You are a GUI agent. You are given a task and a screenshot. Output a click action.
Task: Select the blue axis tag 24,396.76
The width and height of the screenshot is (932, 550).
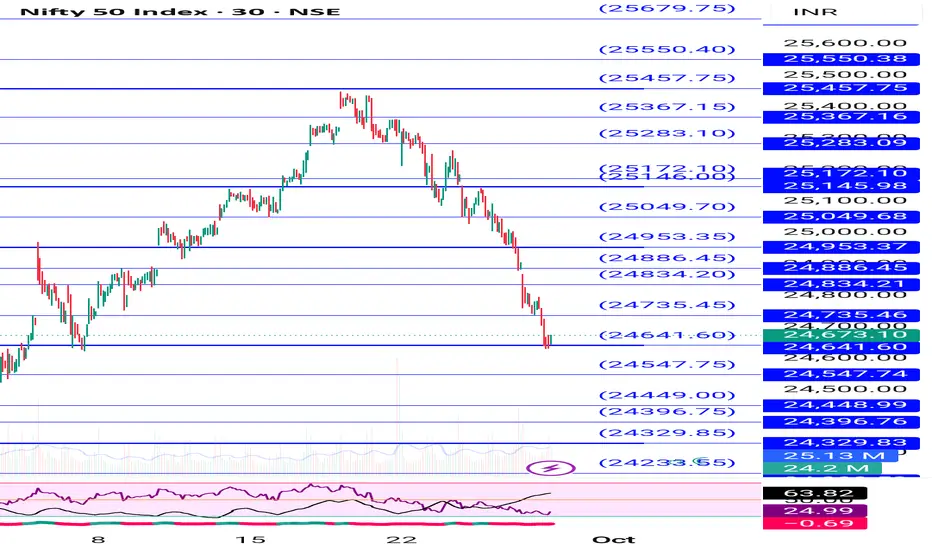click(x=840, y=422)
